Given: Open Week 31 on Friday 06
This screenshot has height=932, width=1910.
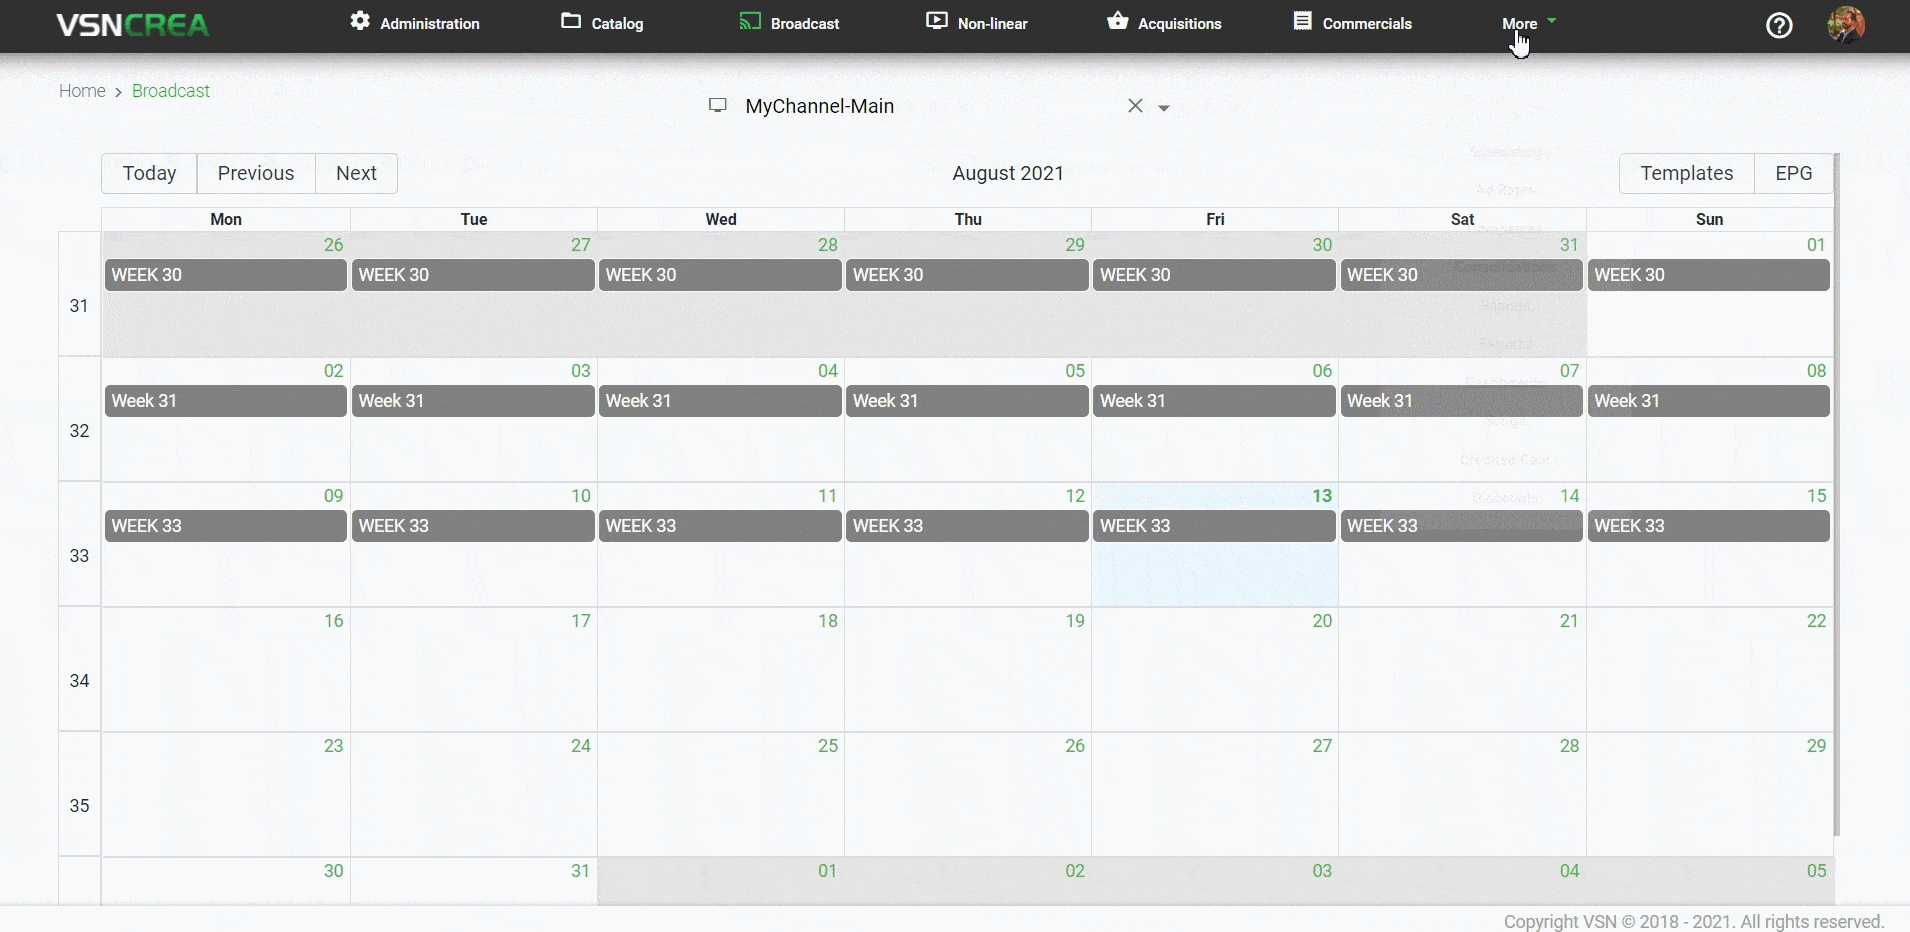Looking at the screenshot, I should point(1214,401).
